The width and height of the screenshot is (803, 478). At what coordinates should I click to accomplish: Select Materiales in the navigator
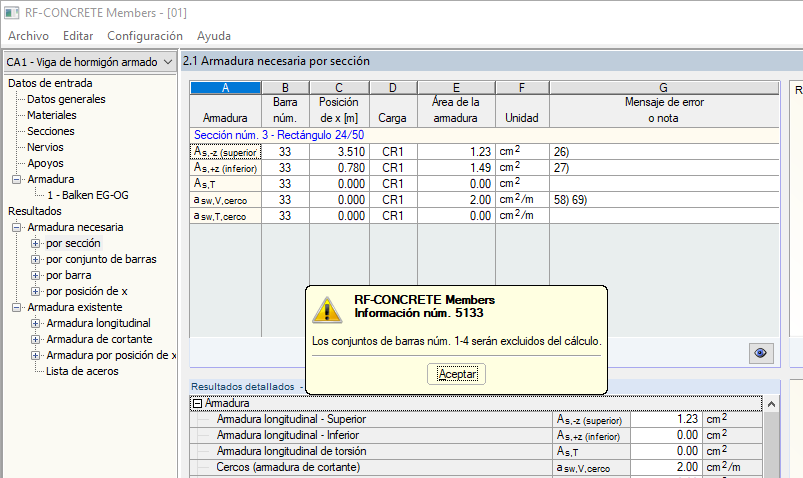pyautogui.click(x=52, y=115)
